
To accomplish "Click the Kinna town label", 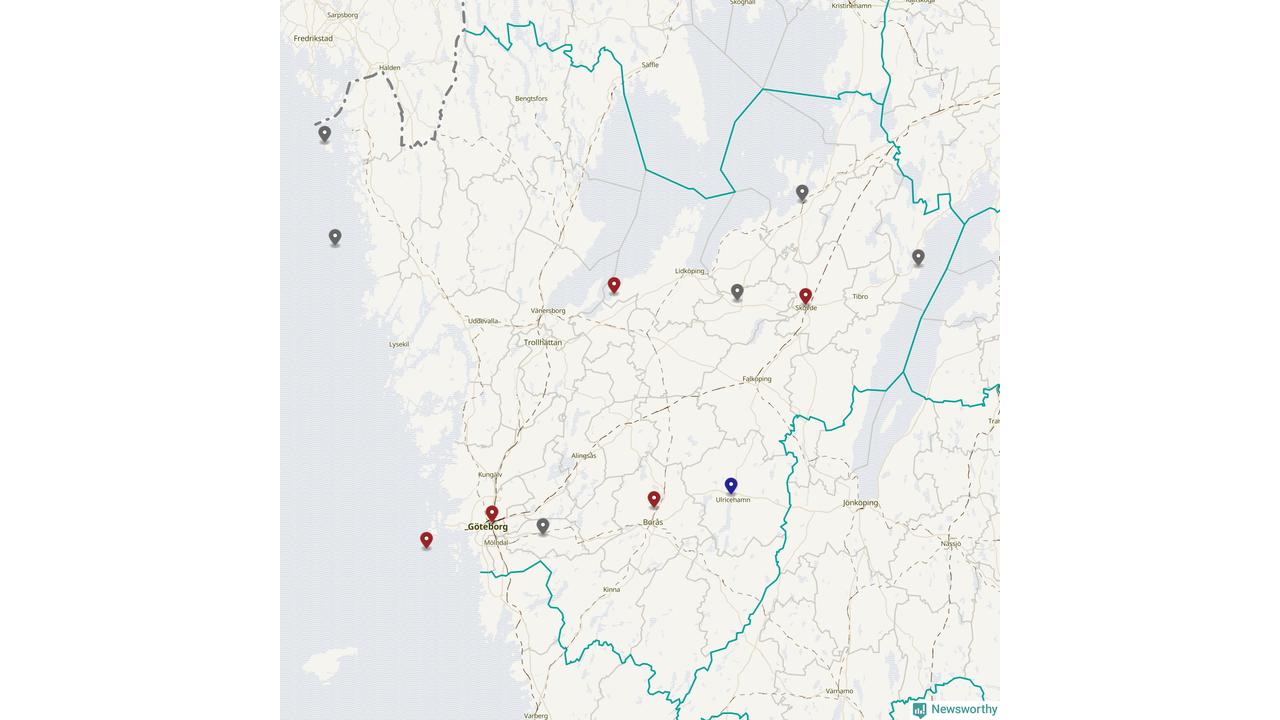I will pos(611,590).
